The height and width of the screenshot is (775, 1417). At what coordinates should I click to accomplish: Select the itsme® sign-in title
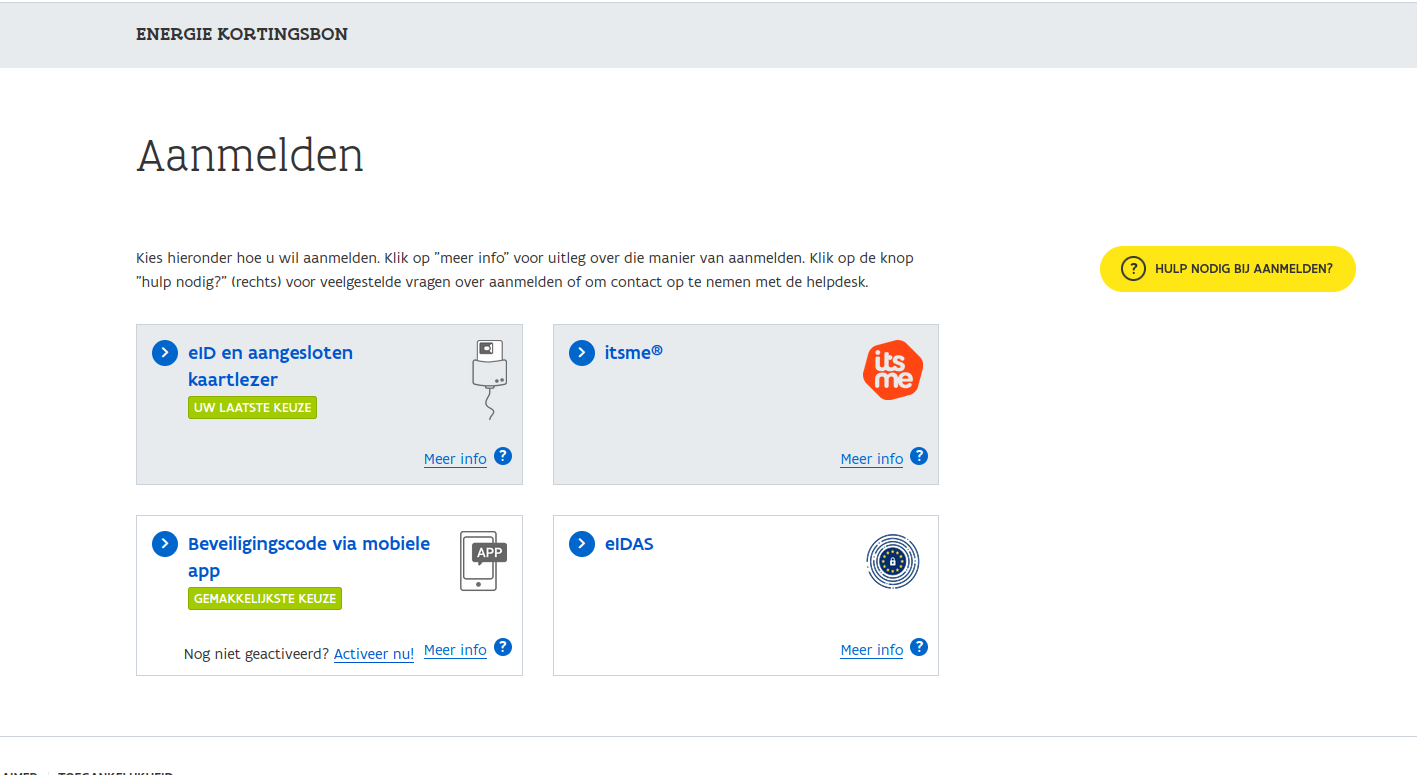[x=633, y=353]
